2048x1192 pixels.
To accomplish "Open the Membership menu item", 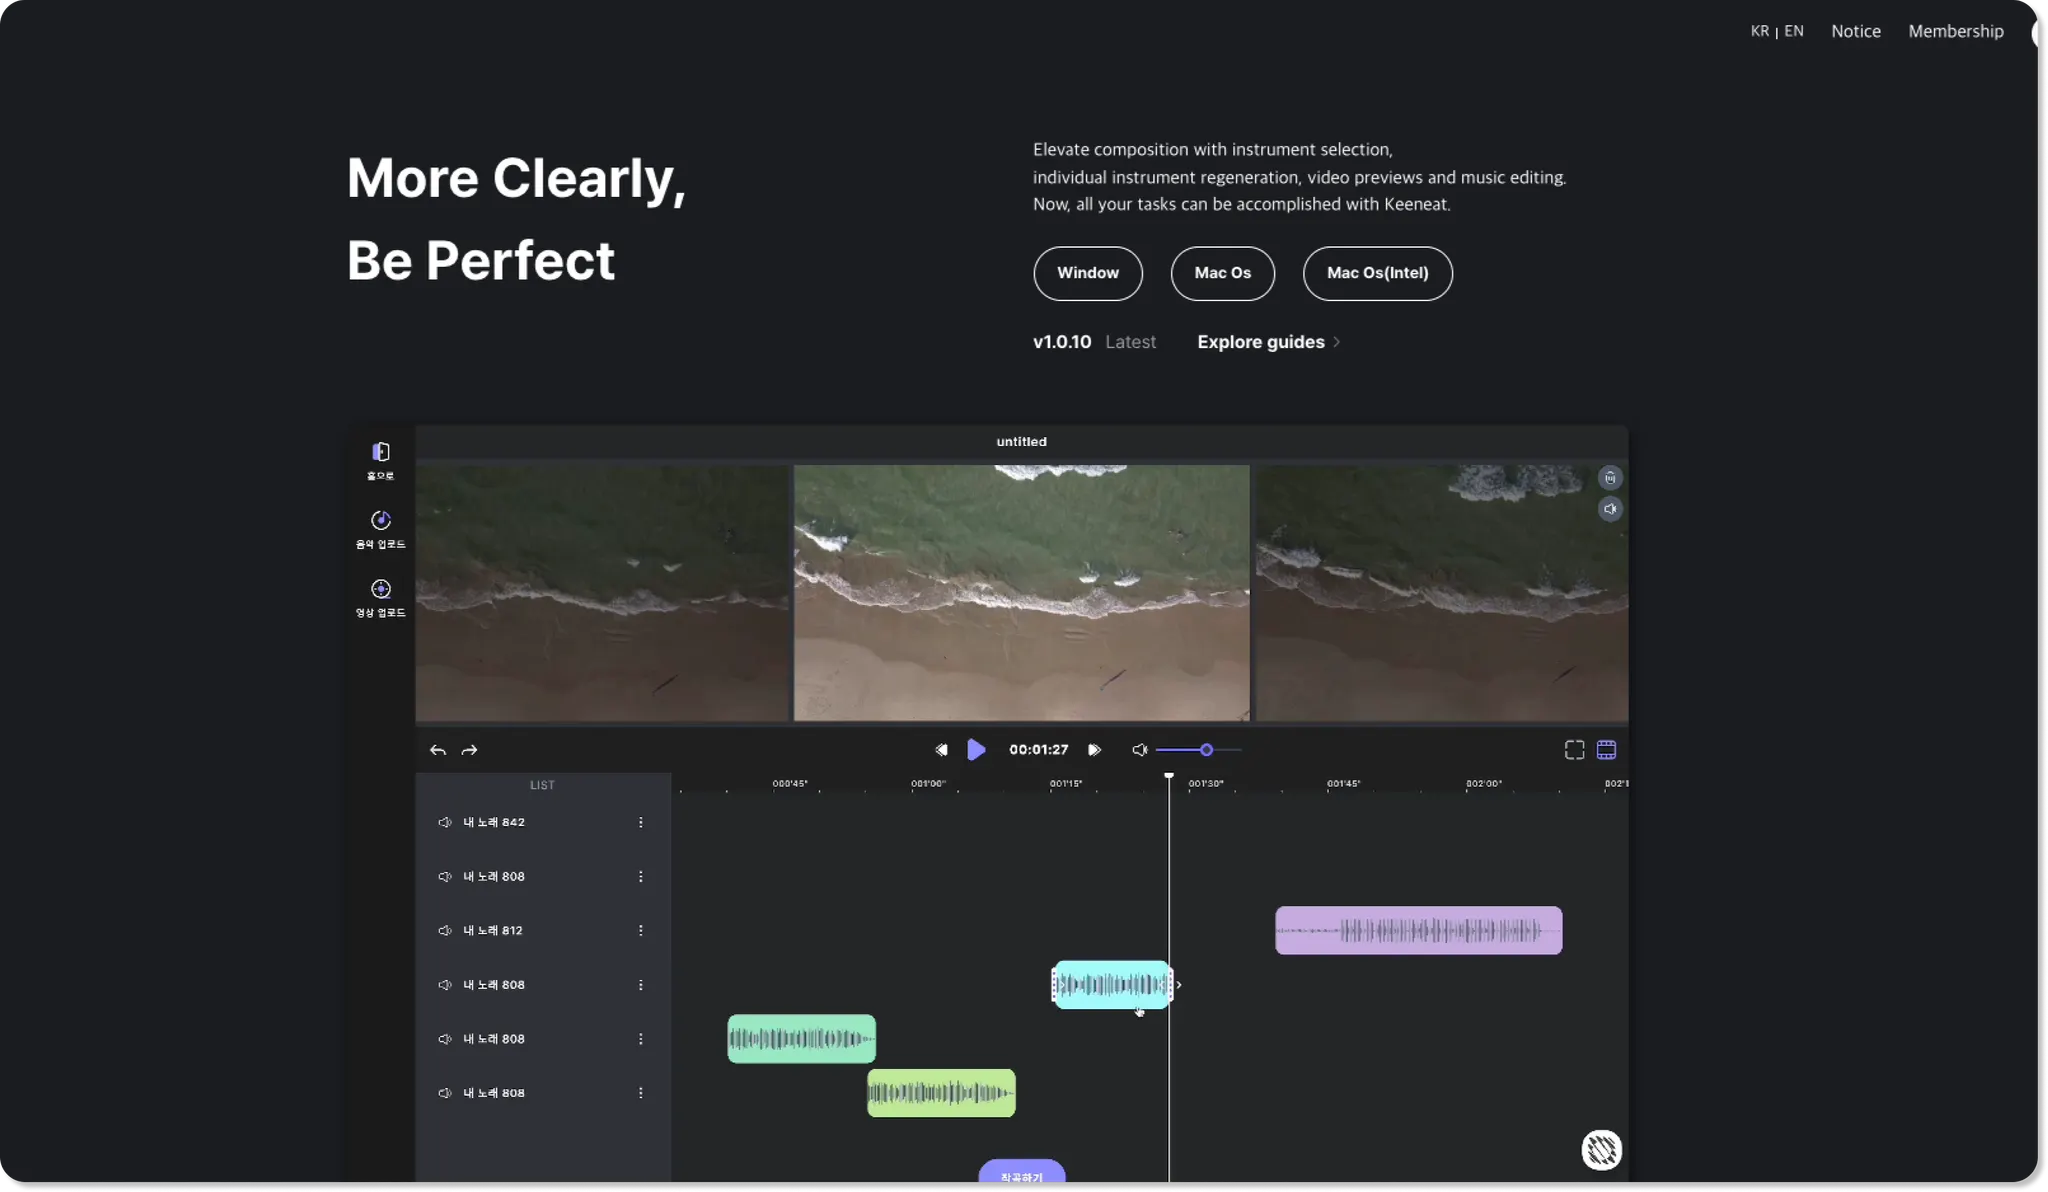I will (1955, 31).
